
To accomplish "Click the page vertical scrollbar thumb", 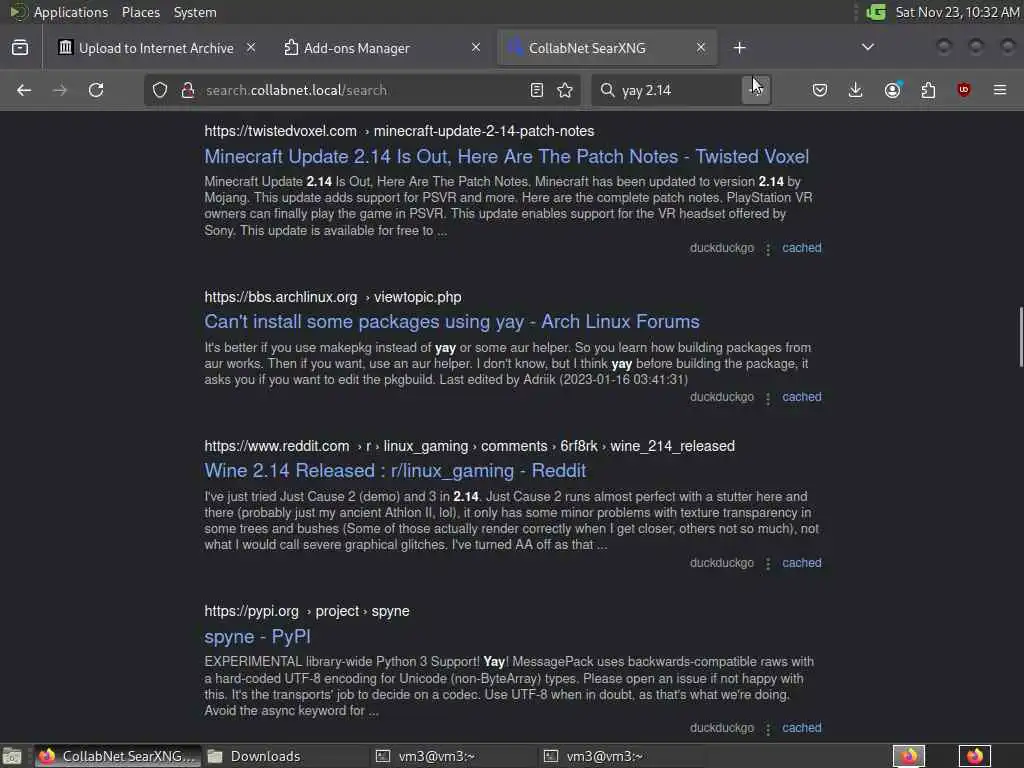I will click(x=1020, y=337).
